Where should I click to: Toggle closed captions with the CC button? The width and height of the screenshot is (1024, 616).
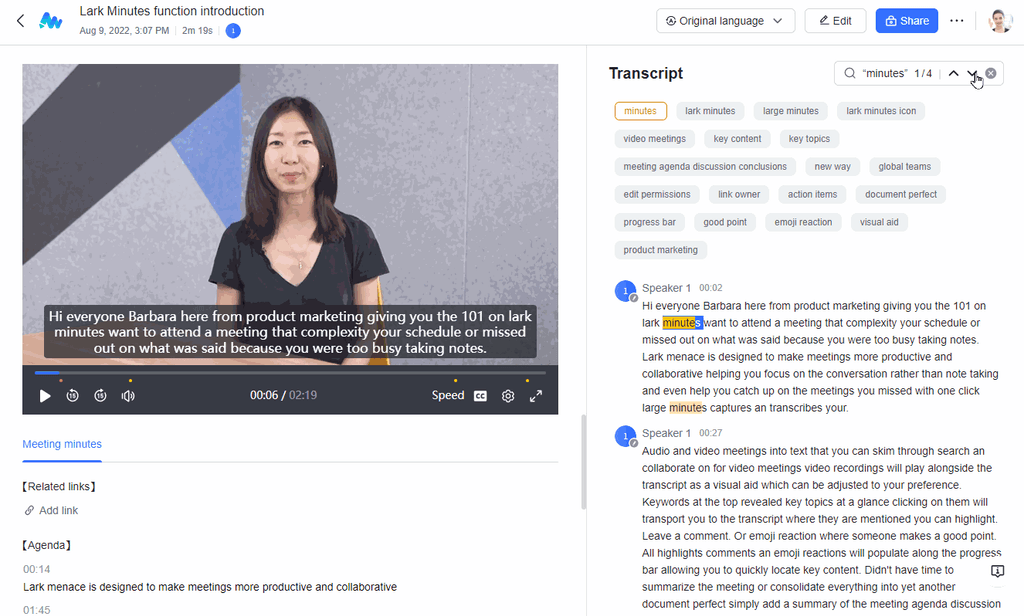[x=480, y=395]
